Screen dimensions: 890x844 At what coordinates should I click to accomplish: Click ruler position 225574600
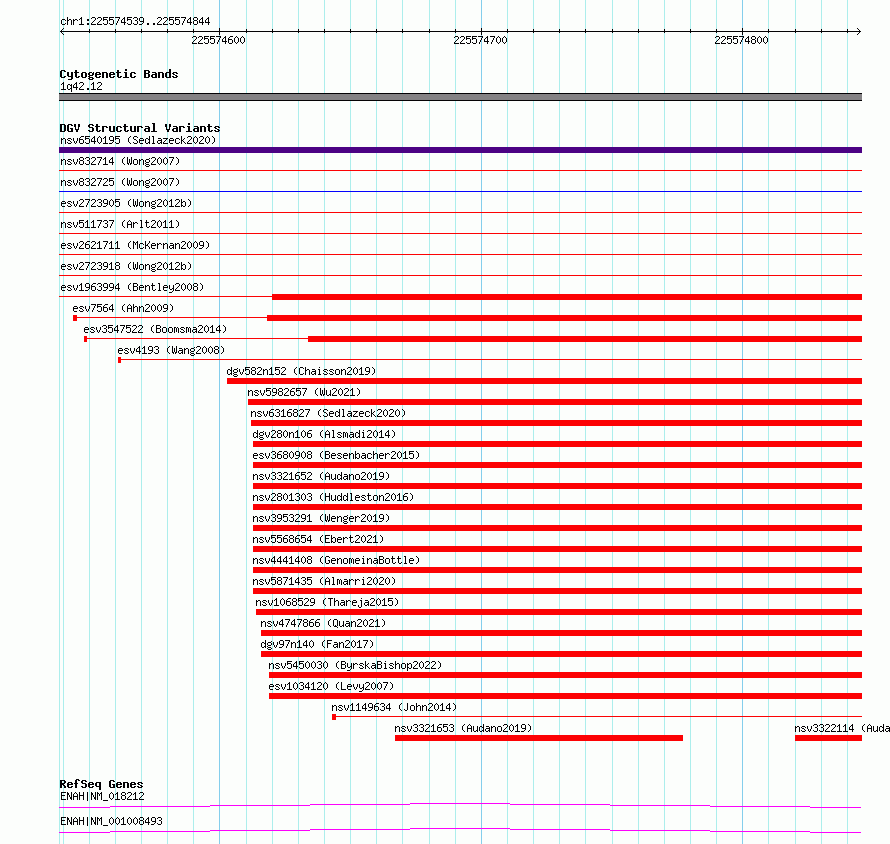(x=219, y=40)
